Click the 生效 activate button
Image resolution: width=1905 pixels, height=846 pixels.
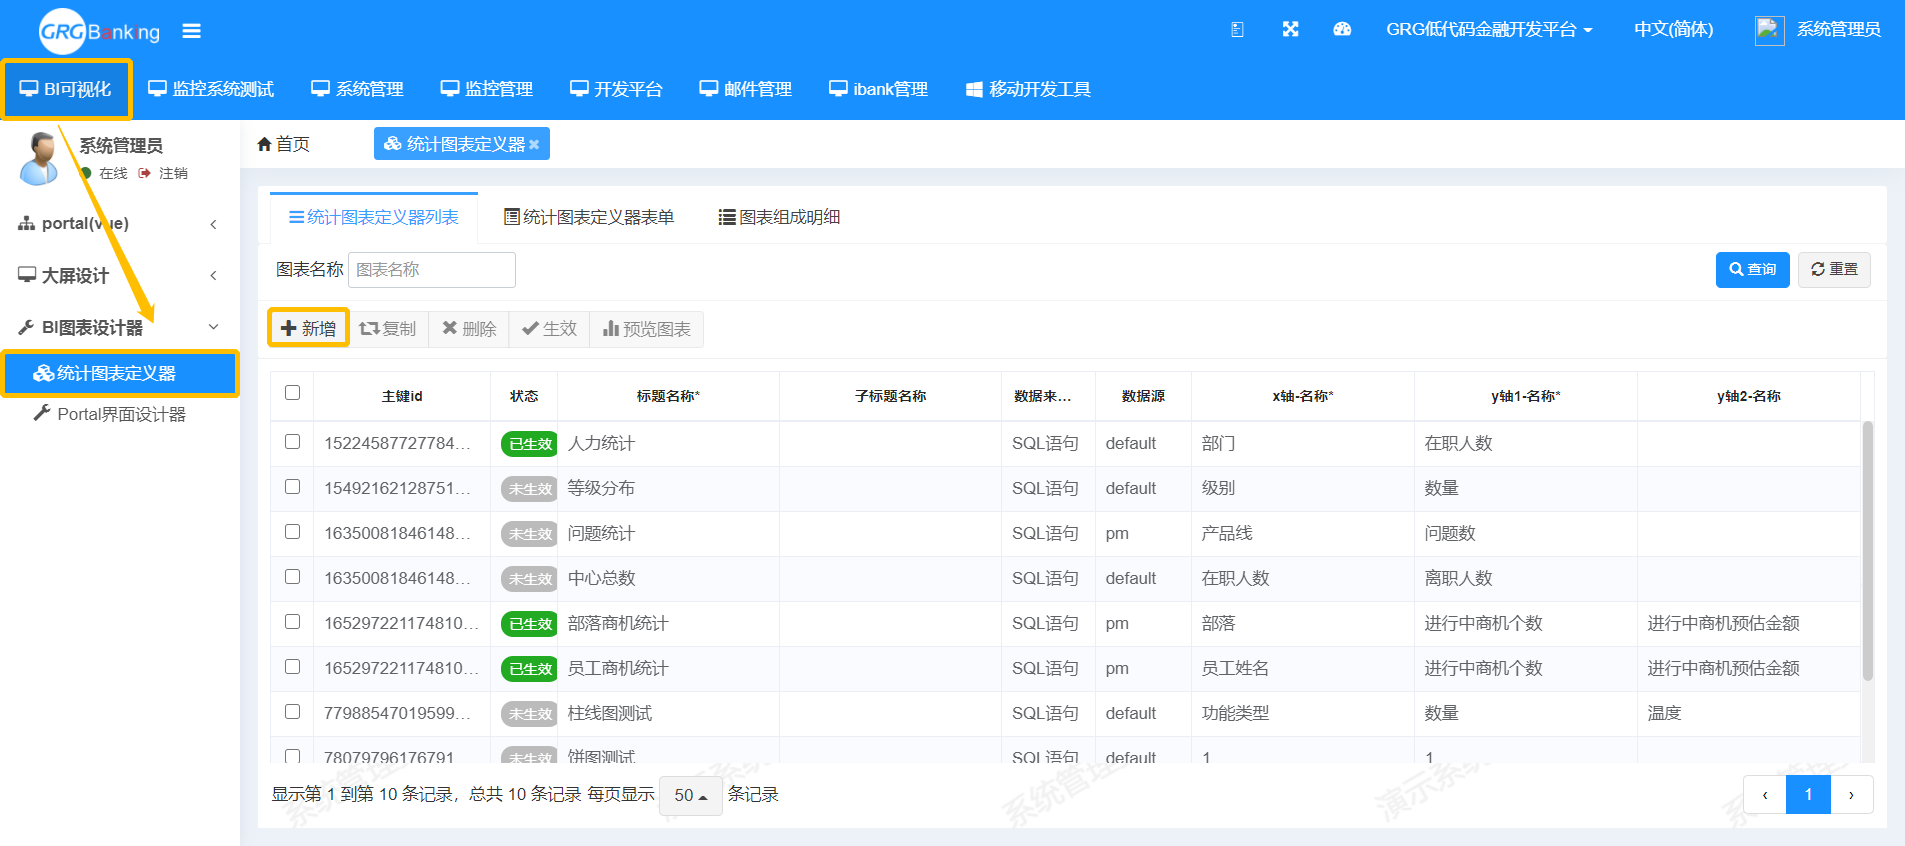point(549,329)
